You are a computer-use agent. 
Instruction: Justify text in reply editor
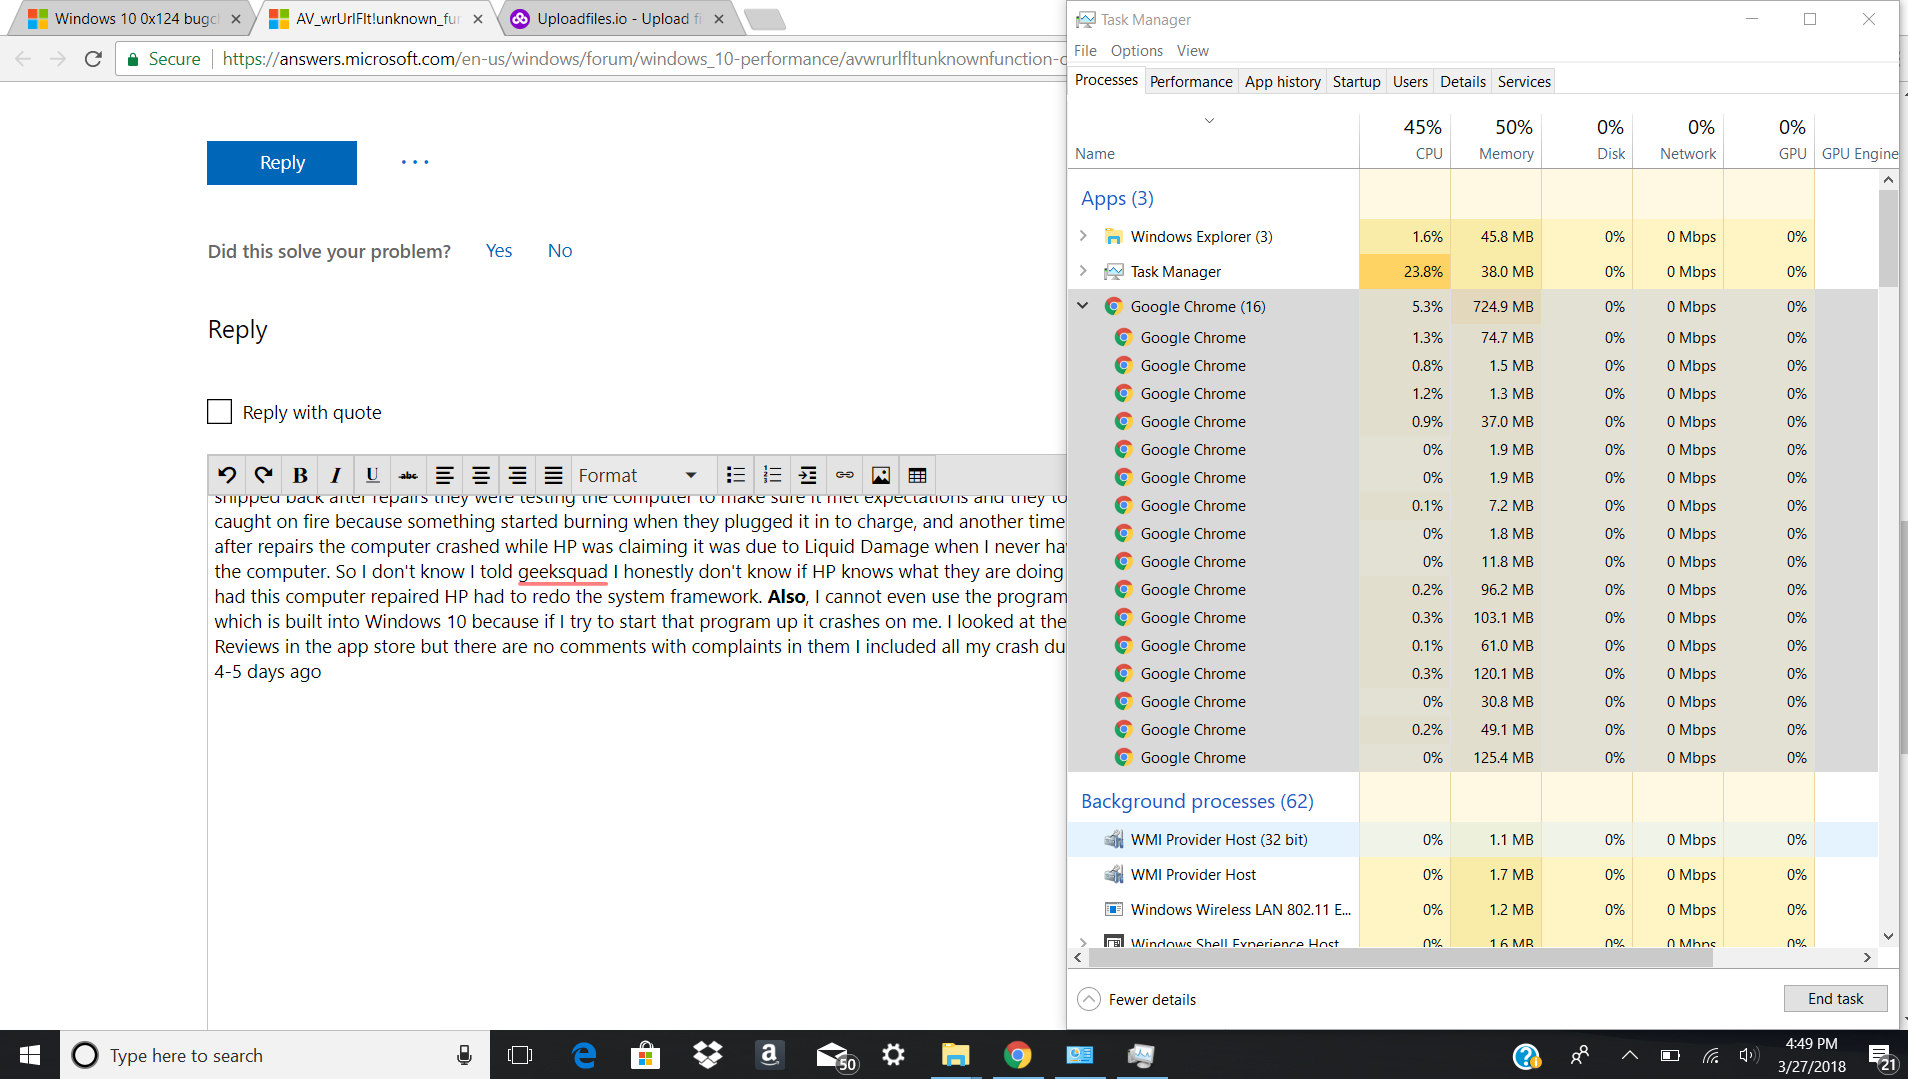click(x=553, y=475)
